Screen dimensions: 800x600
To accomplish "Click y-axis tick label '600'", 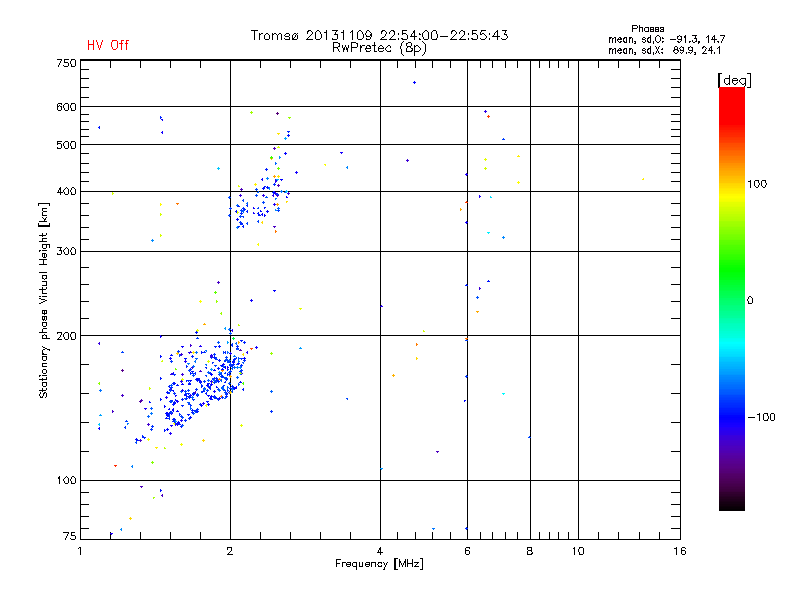I will tap(66, 107).
